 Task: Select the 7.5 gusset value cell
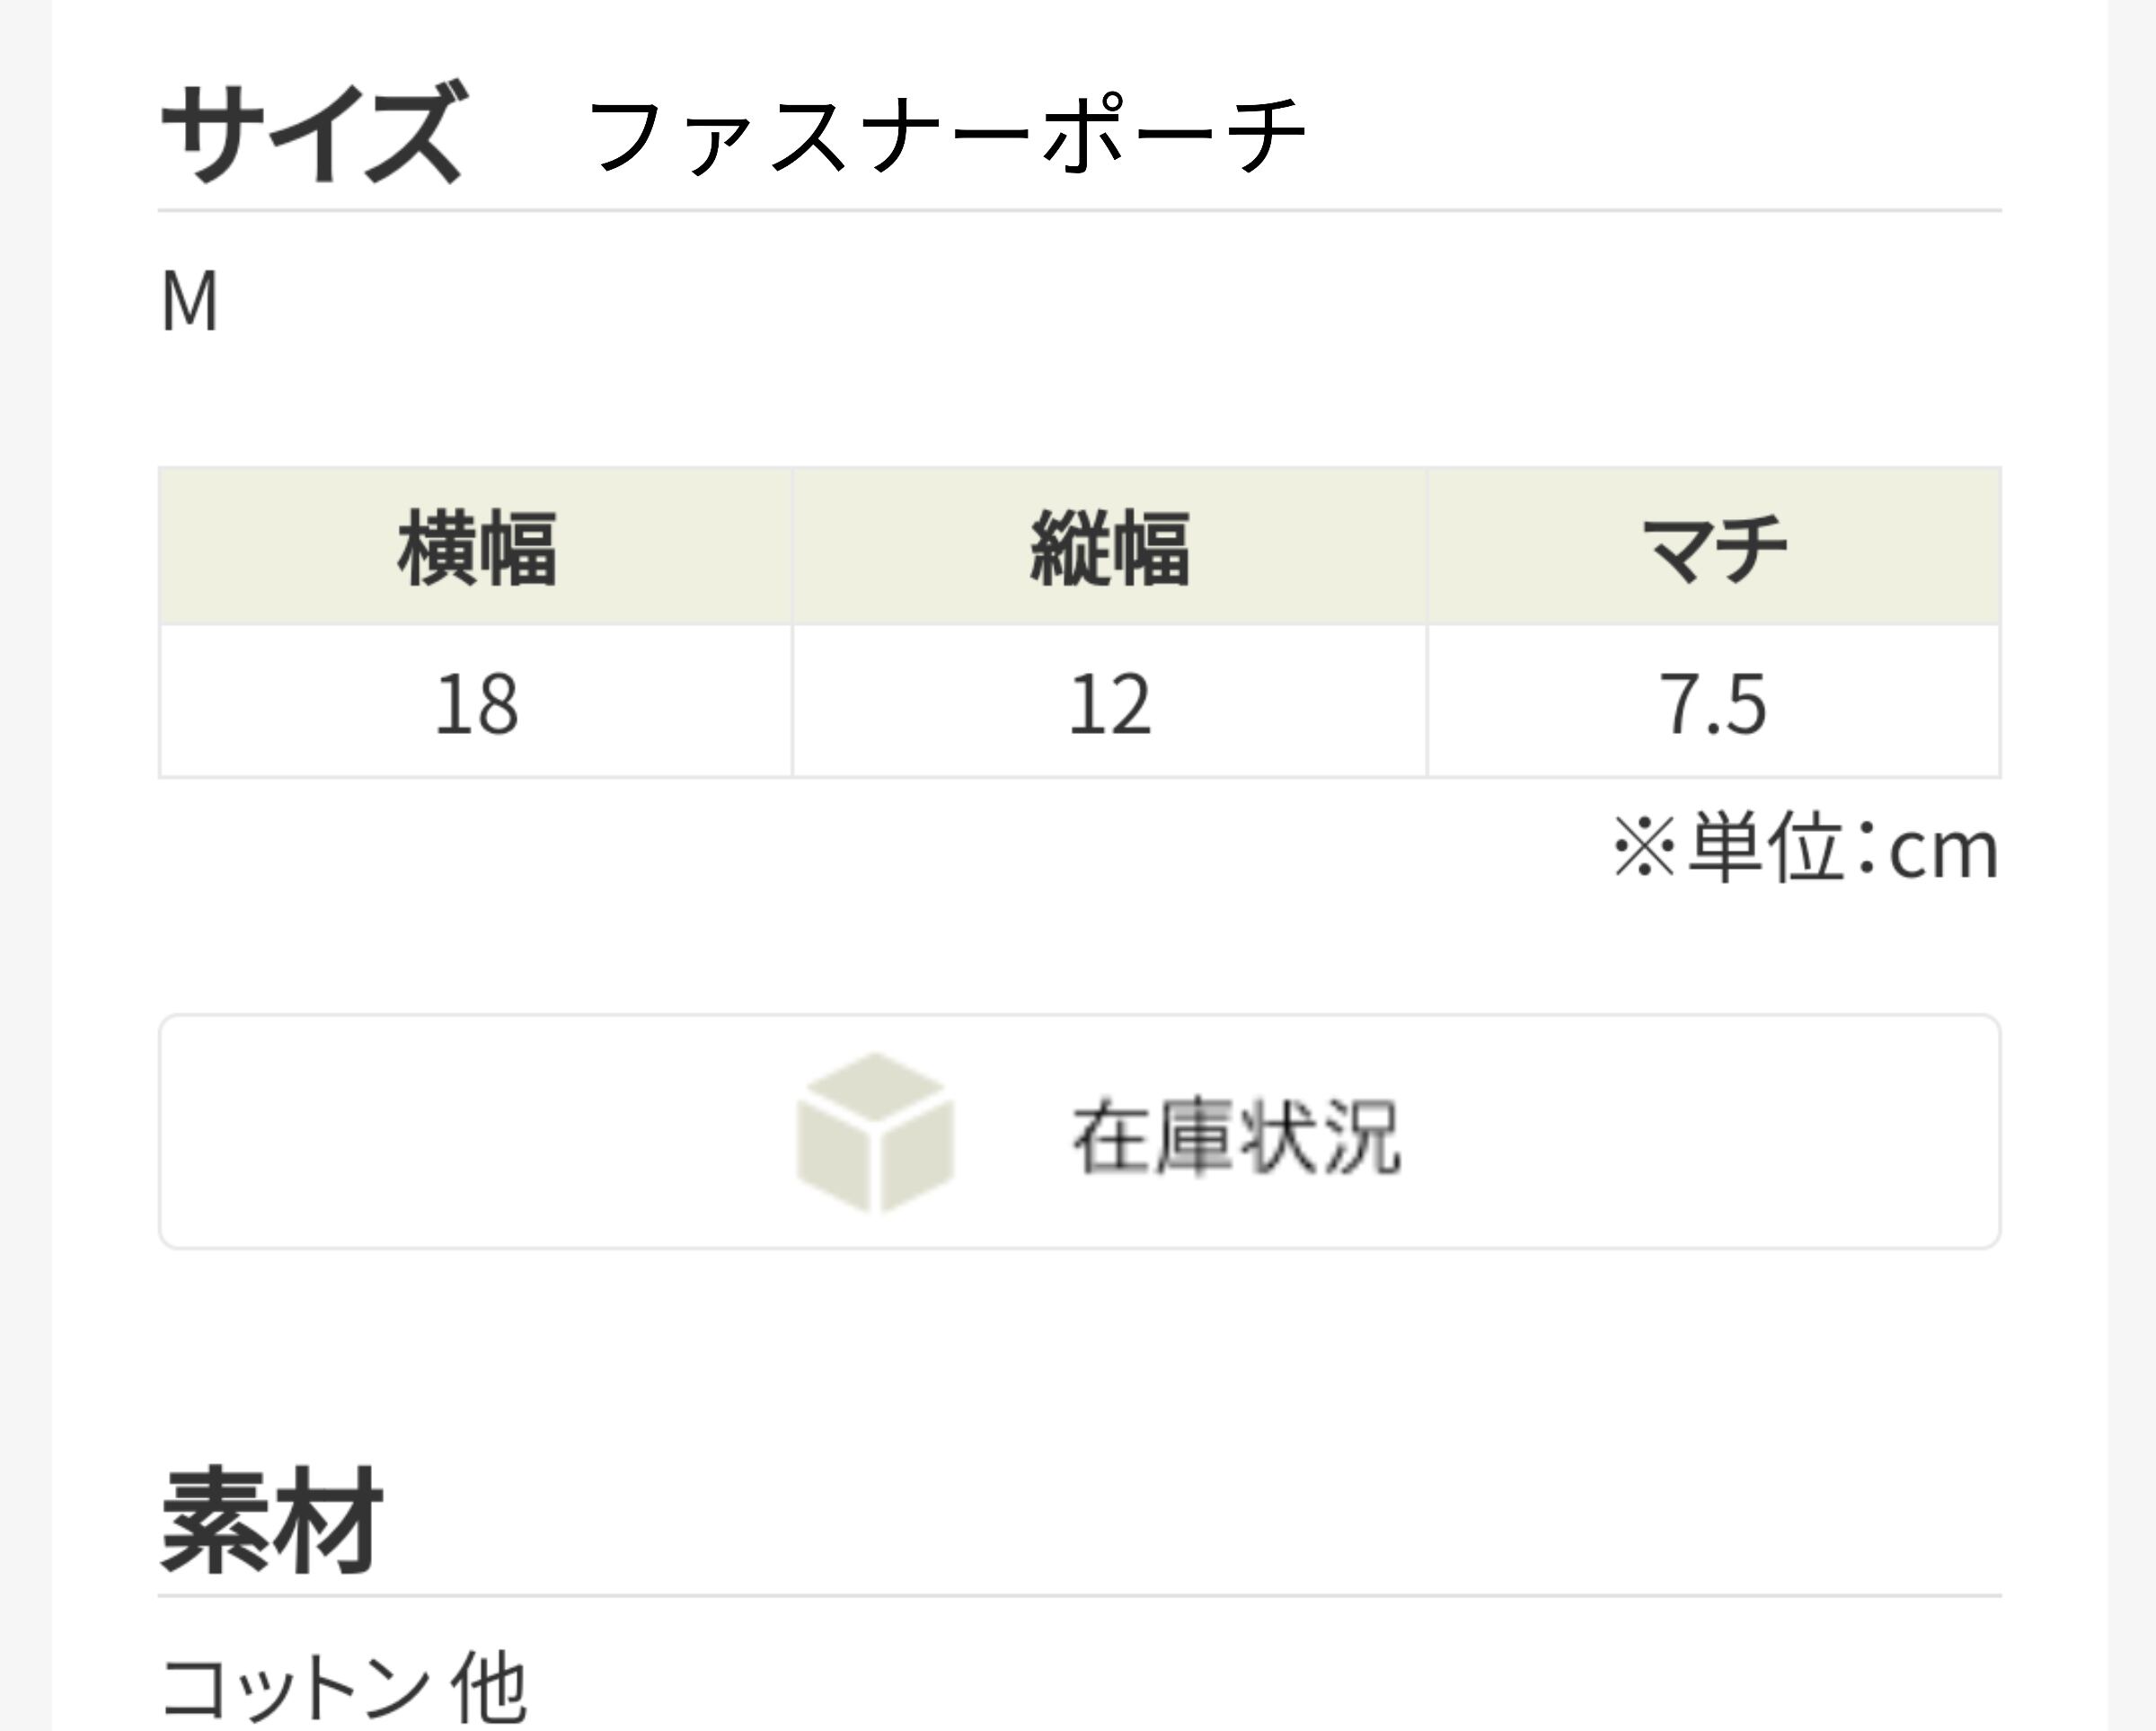(1713, 702)
